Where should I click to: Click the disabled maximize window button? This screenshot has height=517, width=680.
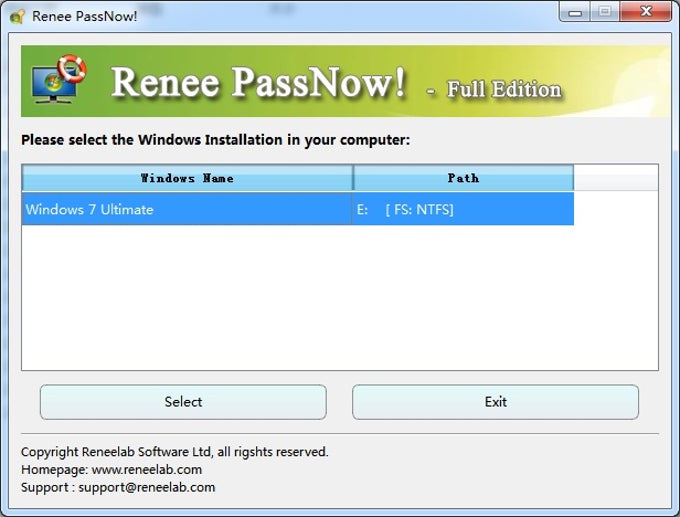[x=605, y=12]
